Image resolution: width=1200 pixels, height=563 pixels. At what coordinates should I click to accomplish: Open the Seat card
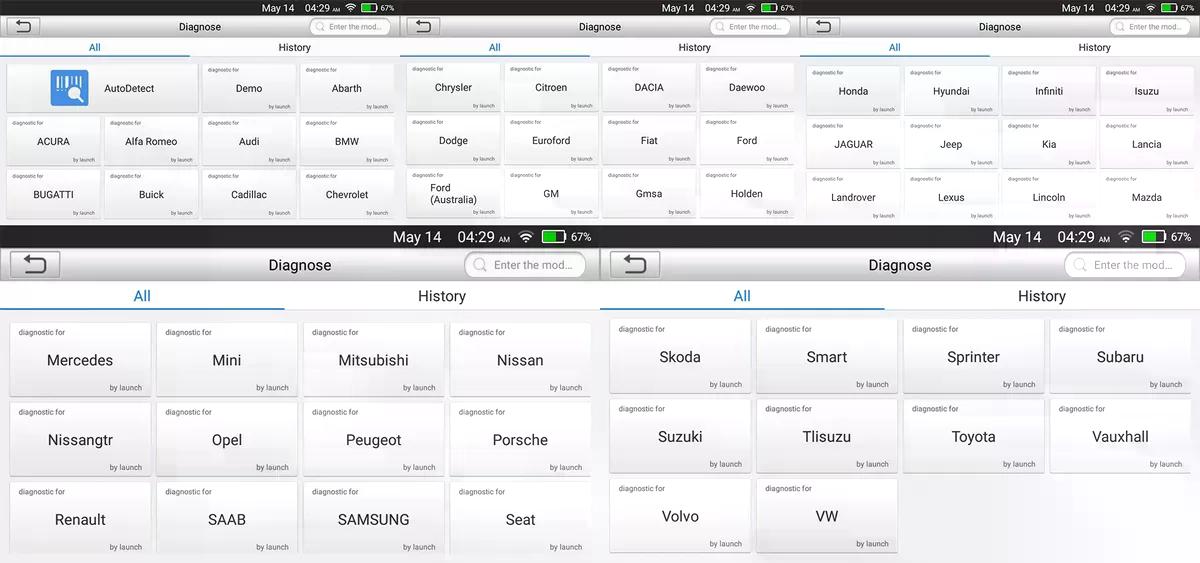click(520, 519)
